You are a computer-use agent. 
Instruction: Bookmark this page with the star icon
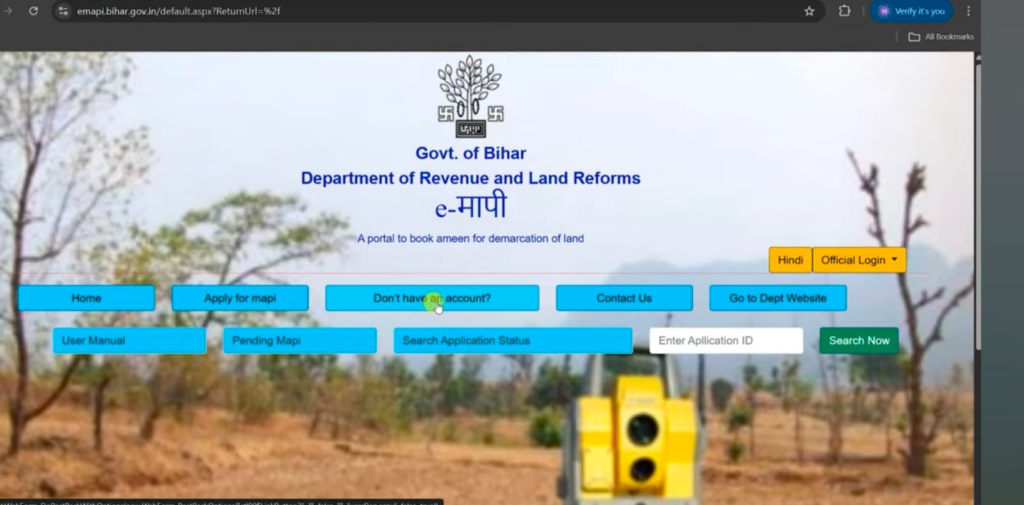click(x=809, y=11)
